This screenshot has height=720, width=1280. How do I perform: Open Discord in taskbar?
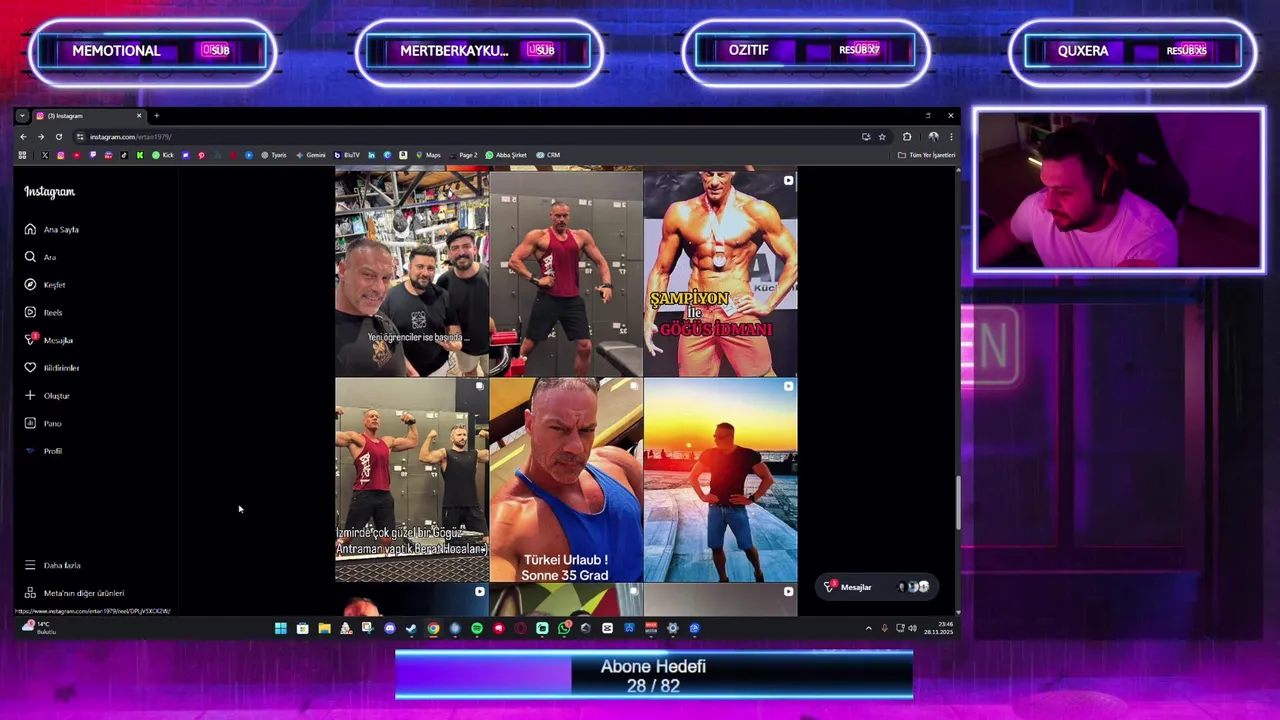390,628
